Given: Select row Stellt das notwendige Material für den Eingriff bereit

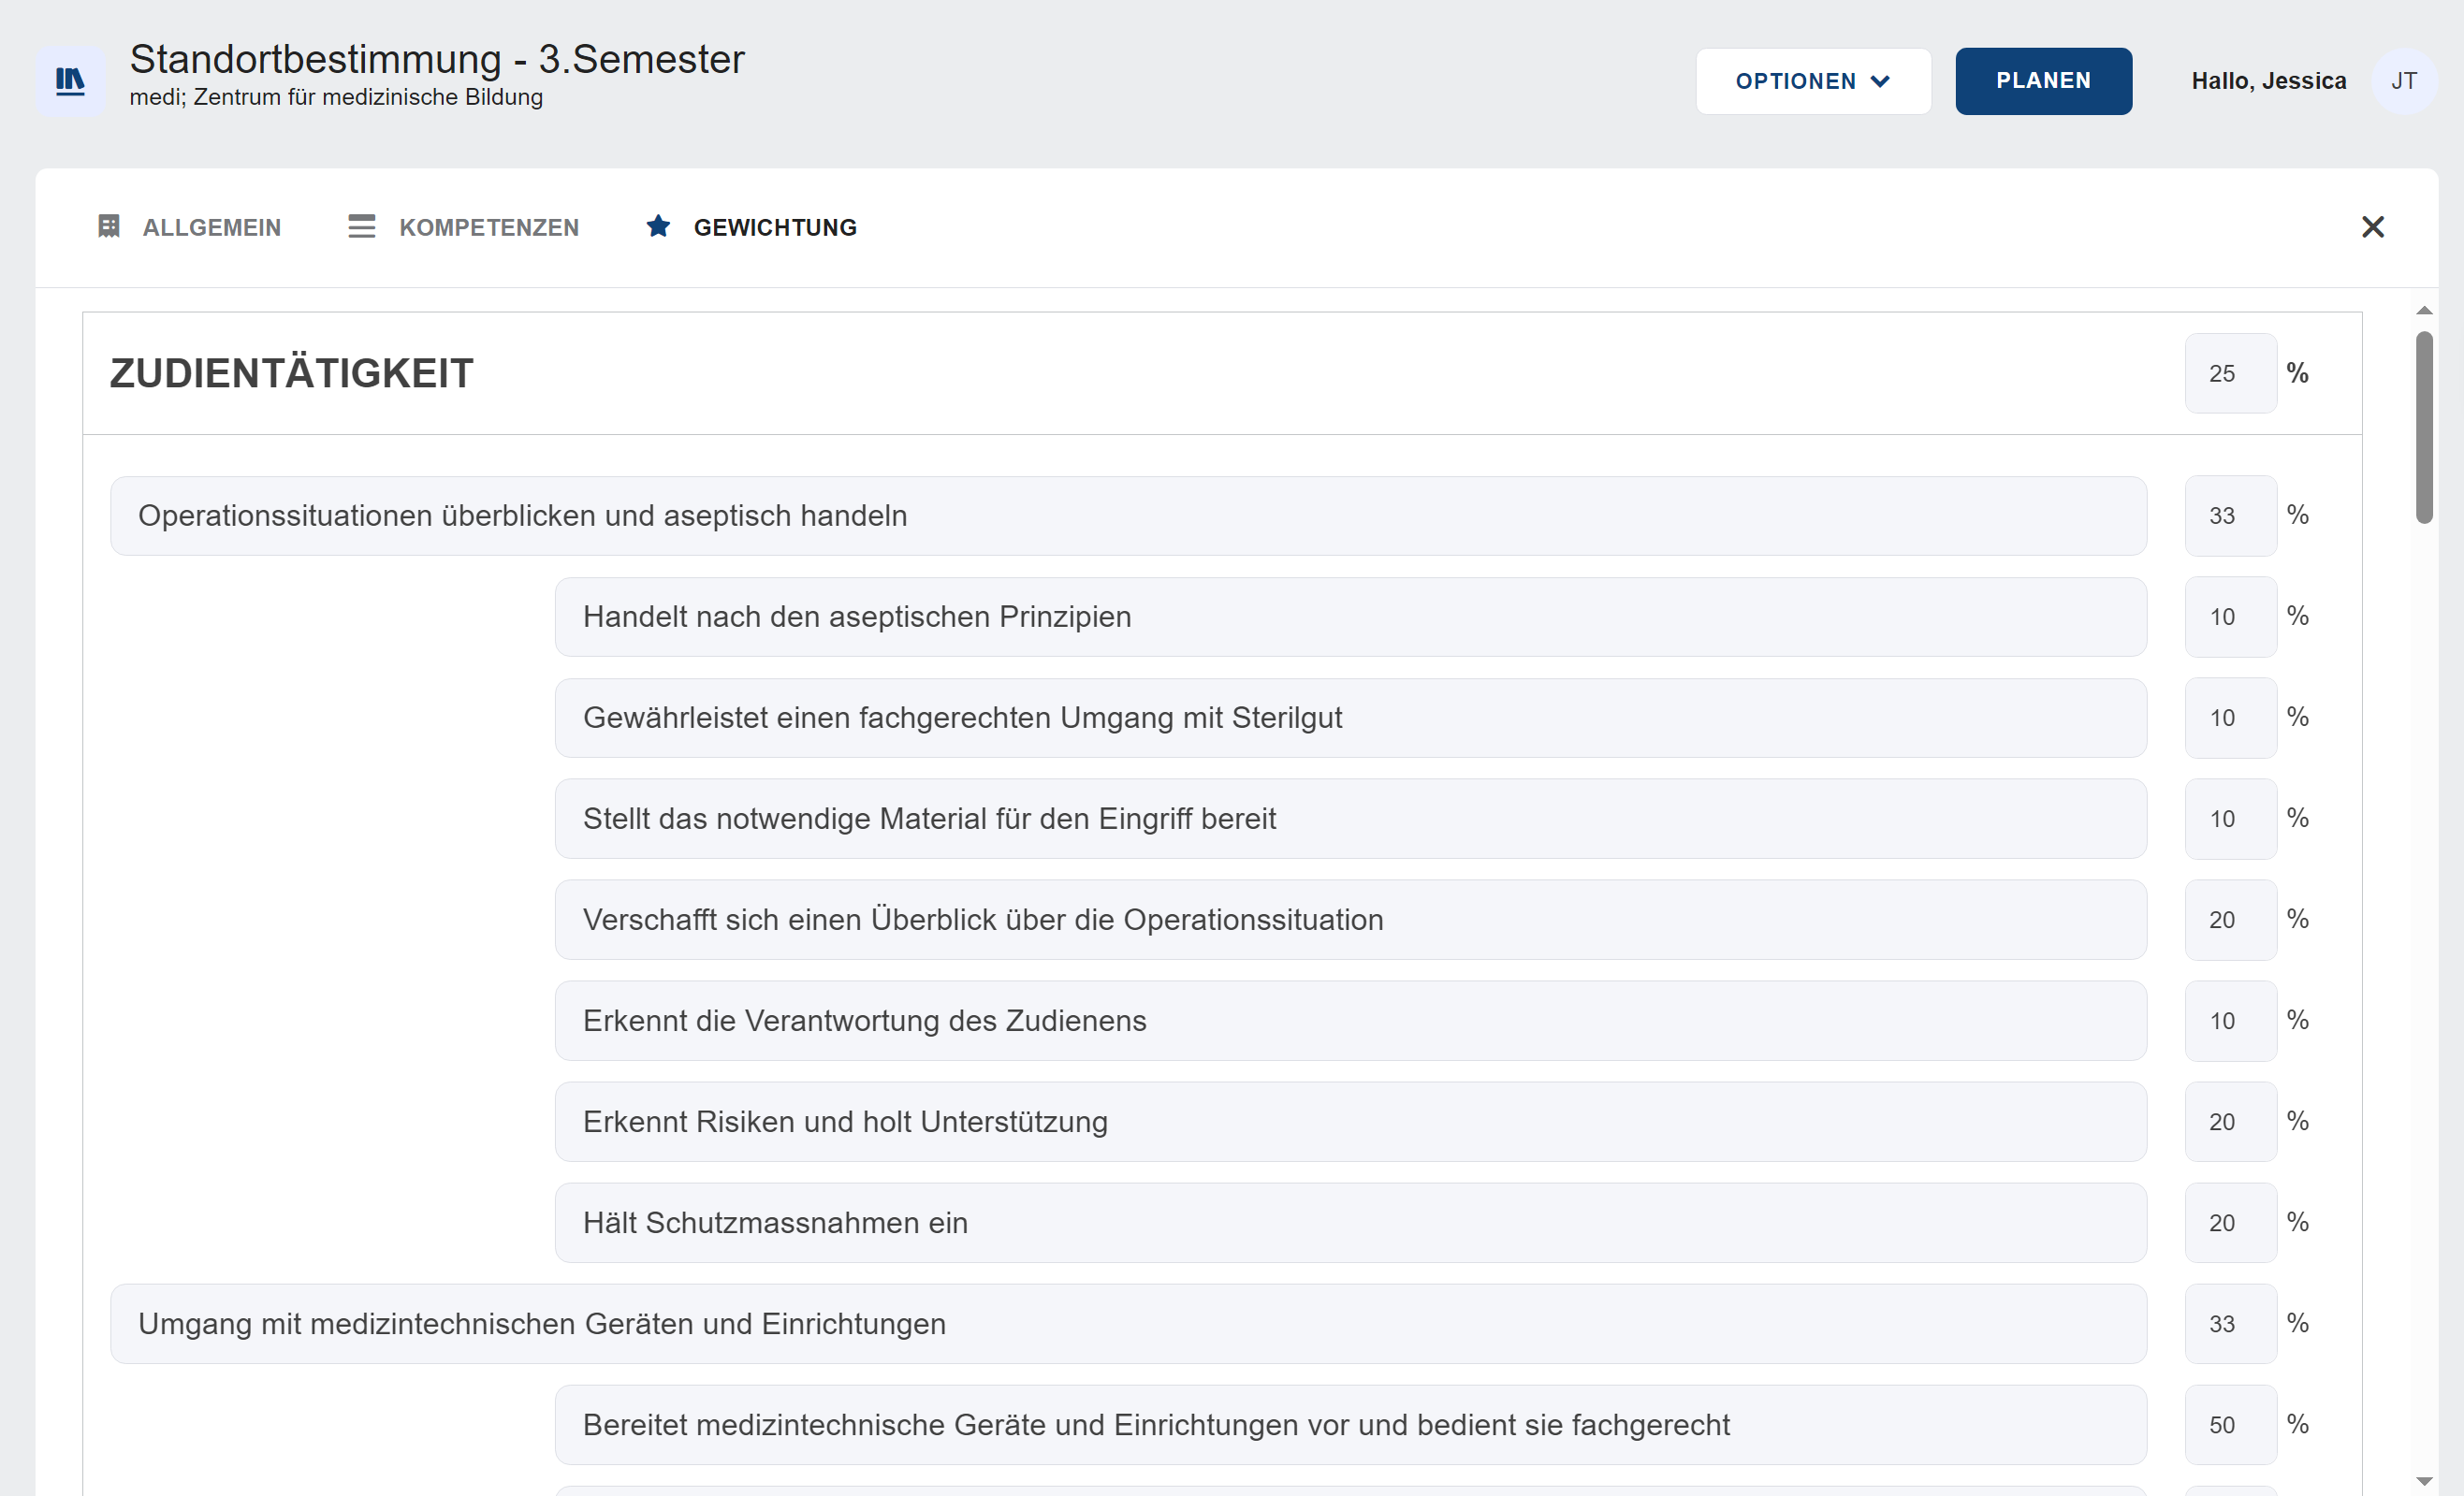Looking at the screenshot, I should 1351,819.
